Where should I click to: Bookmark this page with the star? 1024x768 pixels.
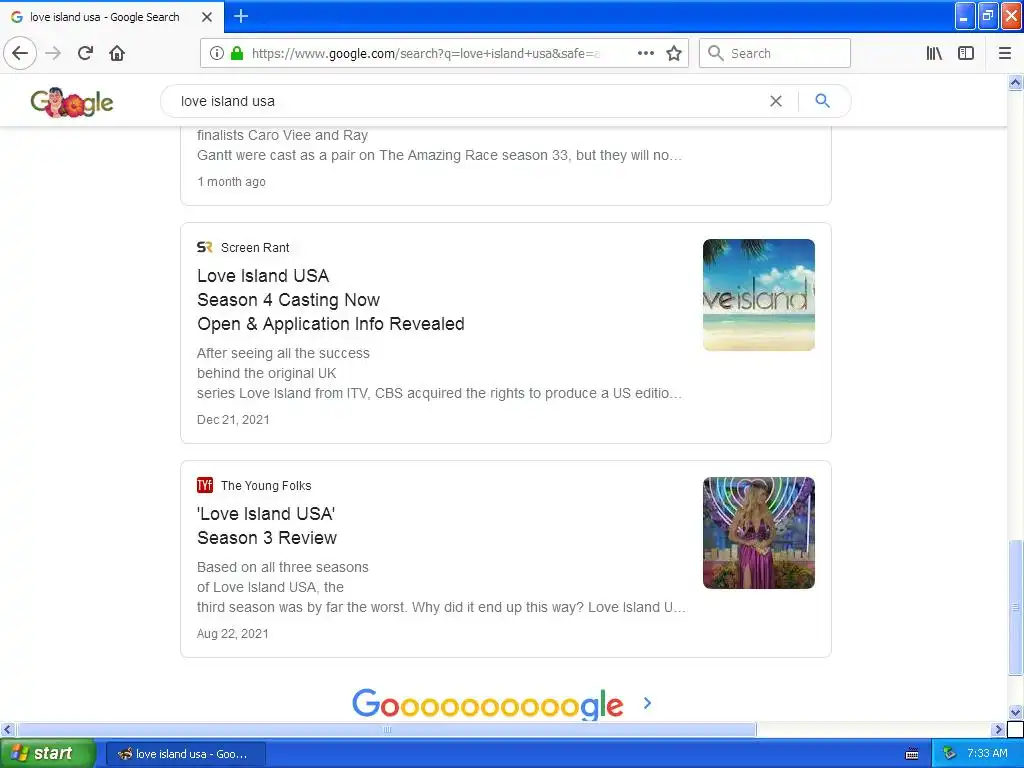tap(674, 53)
